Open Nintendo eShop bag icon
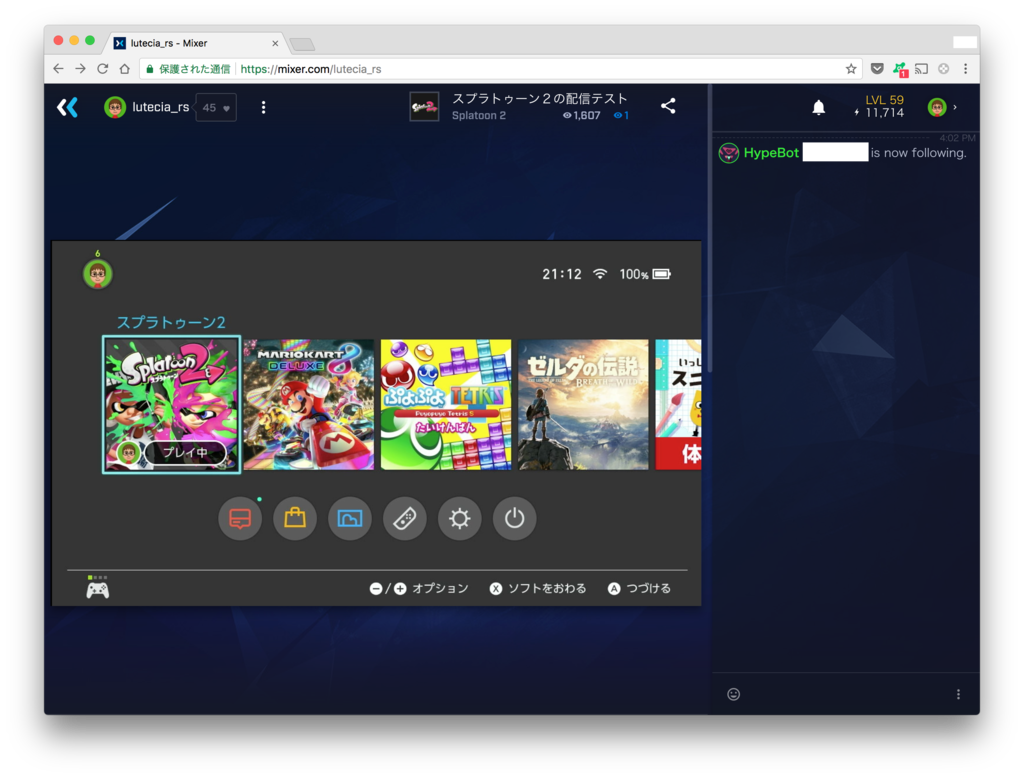 [x=295, y=518]
